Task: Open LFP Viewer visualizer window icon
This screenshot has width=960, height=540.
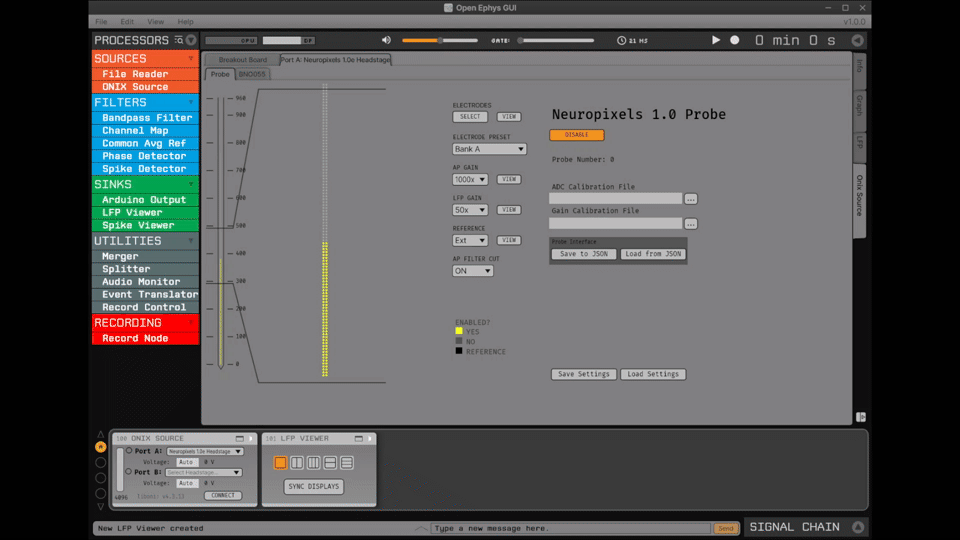Action: click(x=359, y=438)
